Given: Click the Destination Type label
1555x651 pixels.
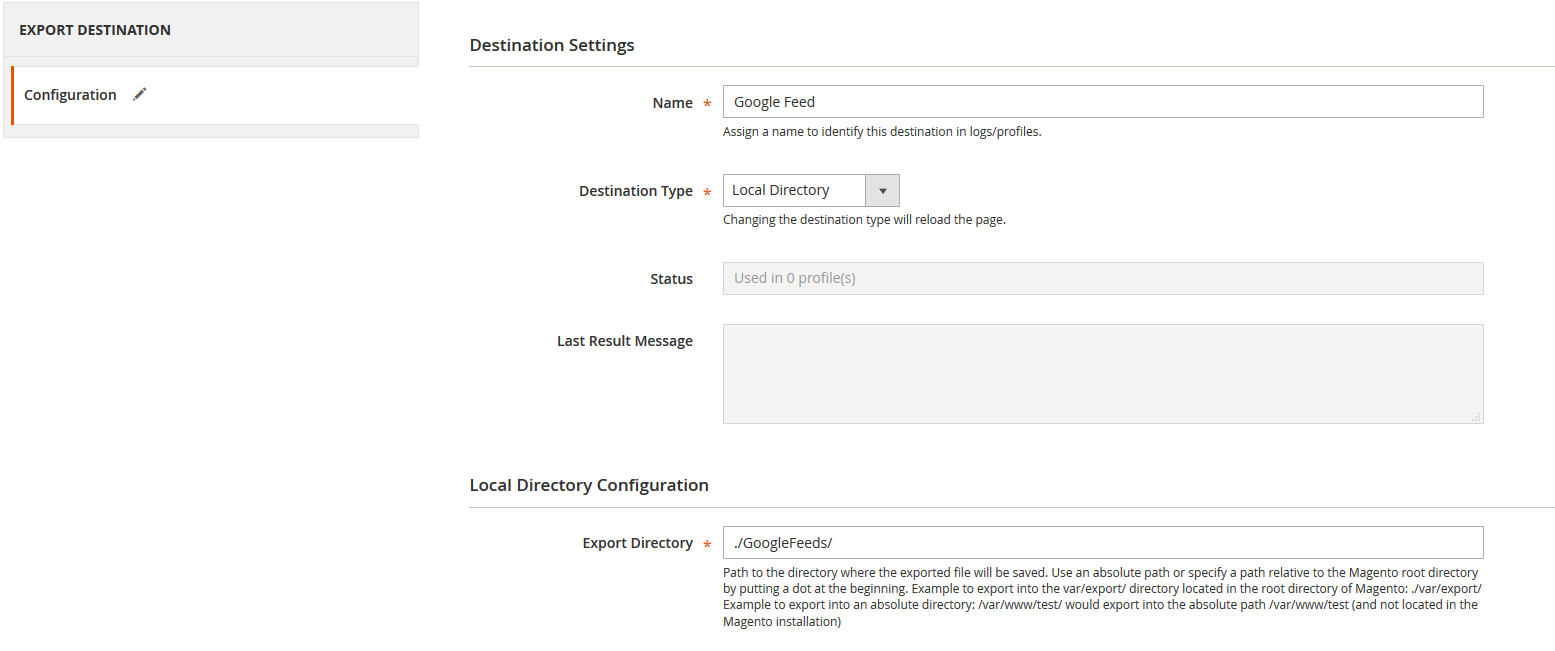Looking at the screenshot, I should 635,191.
